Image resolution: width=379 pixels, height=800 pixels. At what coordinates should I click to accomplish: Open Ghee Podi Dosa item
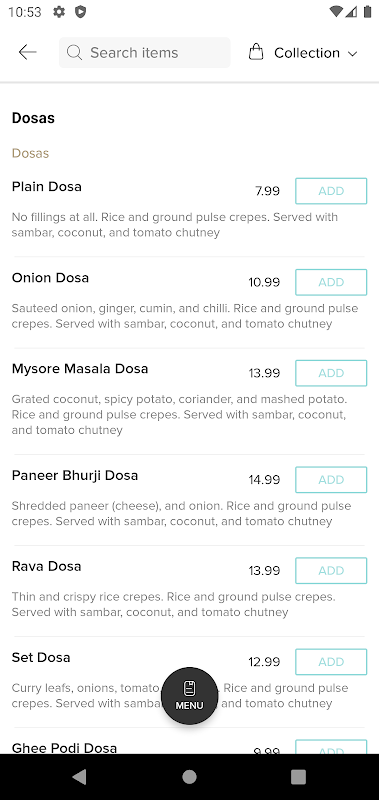64,748
